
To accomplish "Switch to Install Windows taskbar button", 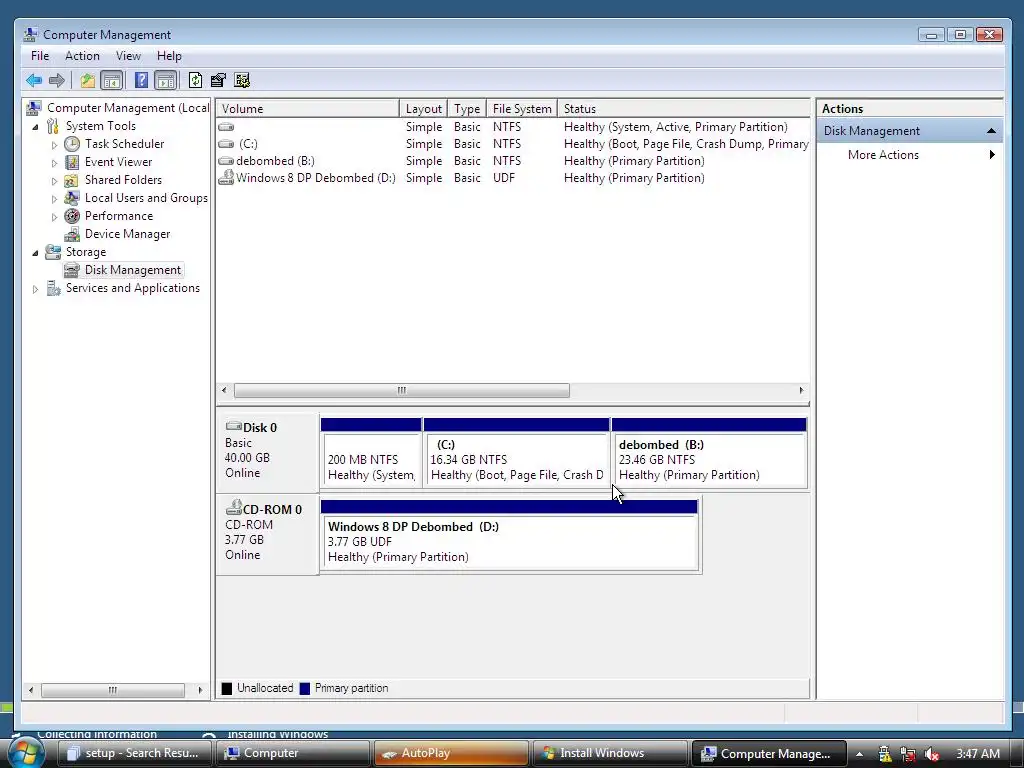I will [x=609, y=753].
